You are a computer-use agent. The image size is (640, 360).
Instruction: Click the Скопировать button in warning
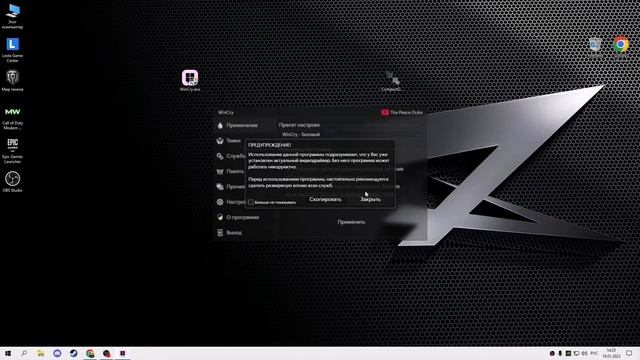(x=325, y=200)
